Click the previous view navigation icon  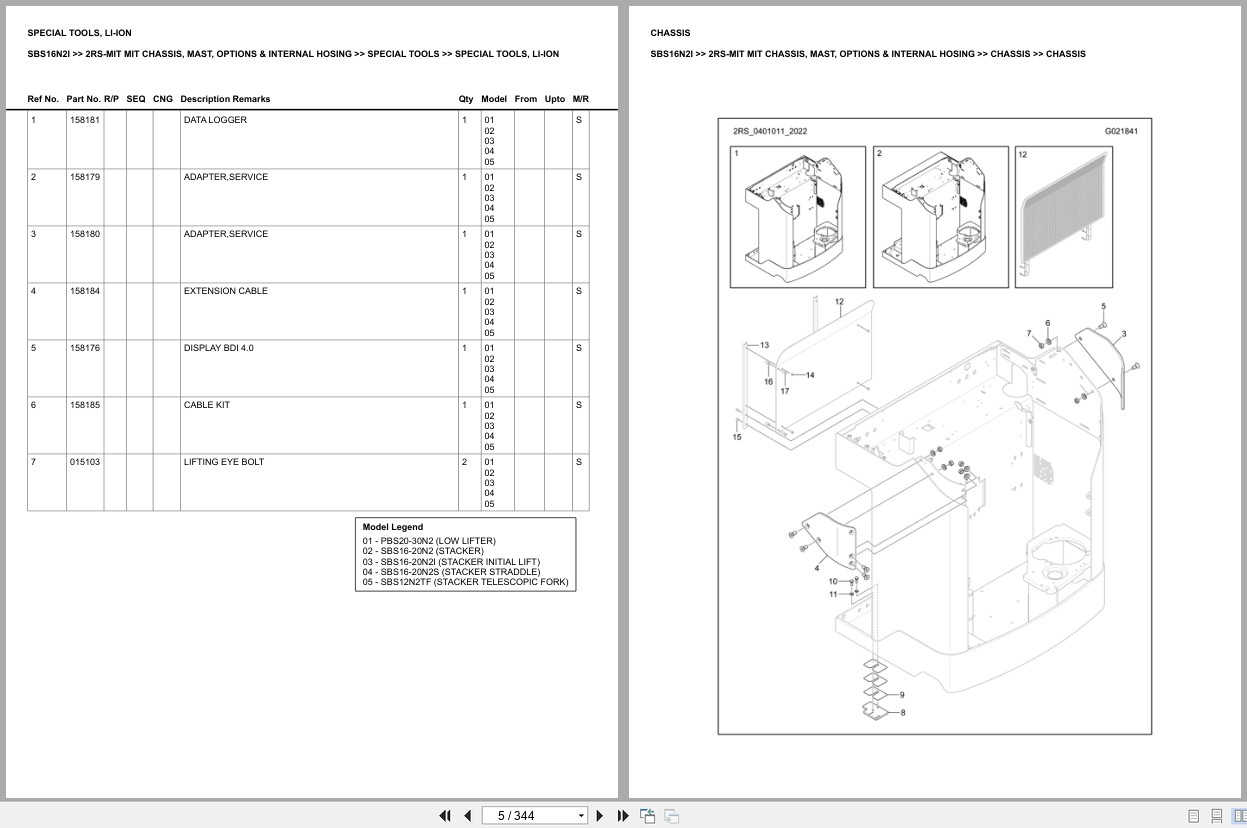(x=648, y=816)
